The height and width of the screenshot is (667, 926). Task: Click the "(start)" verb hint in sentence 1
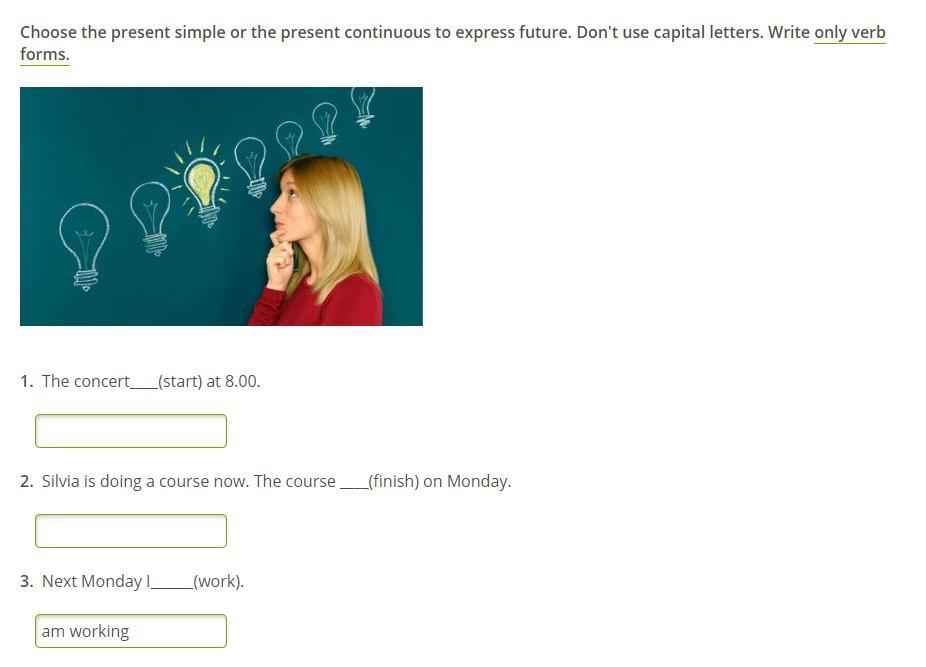pyautogui.click(x=180, y=381)
